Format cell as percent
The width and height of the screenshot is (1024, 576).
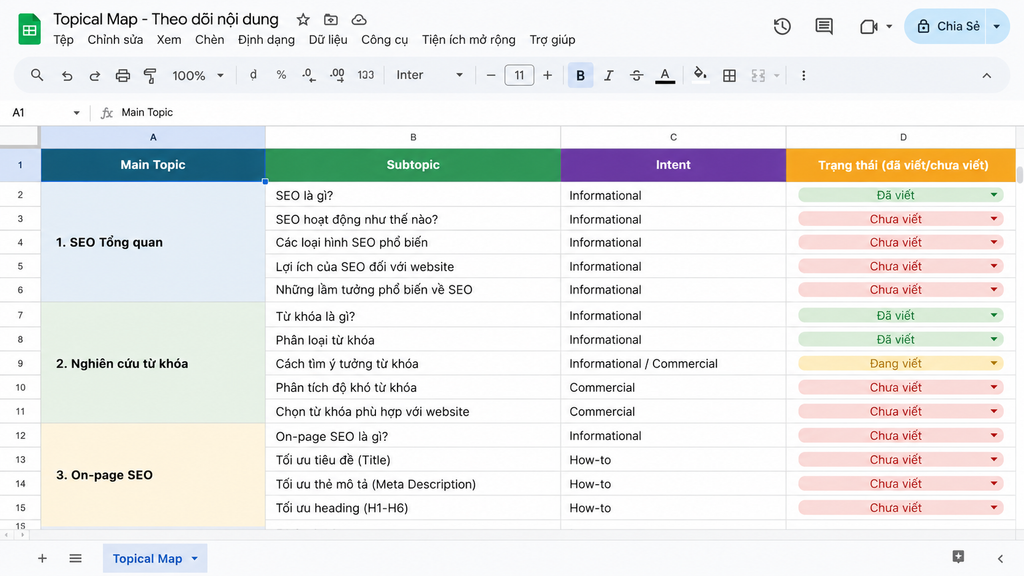(281, 75)
